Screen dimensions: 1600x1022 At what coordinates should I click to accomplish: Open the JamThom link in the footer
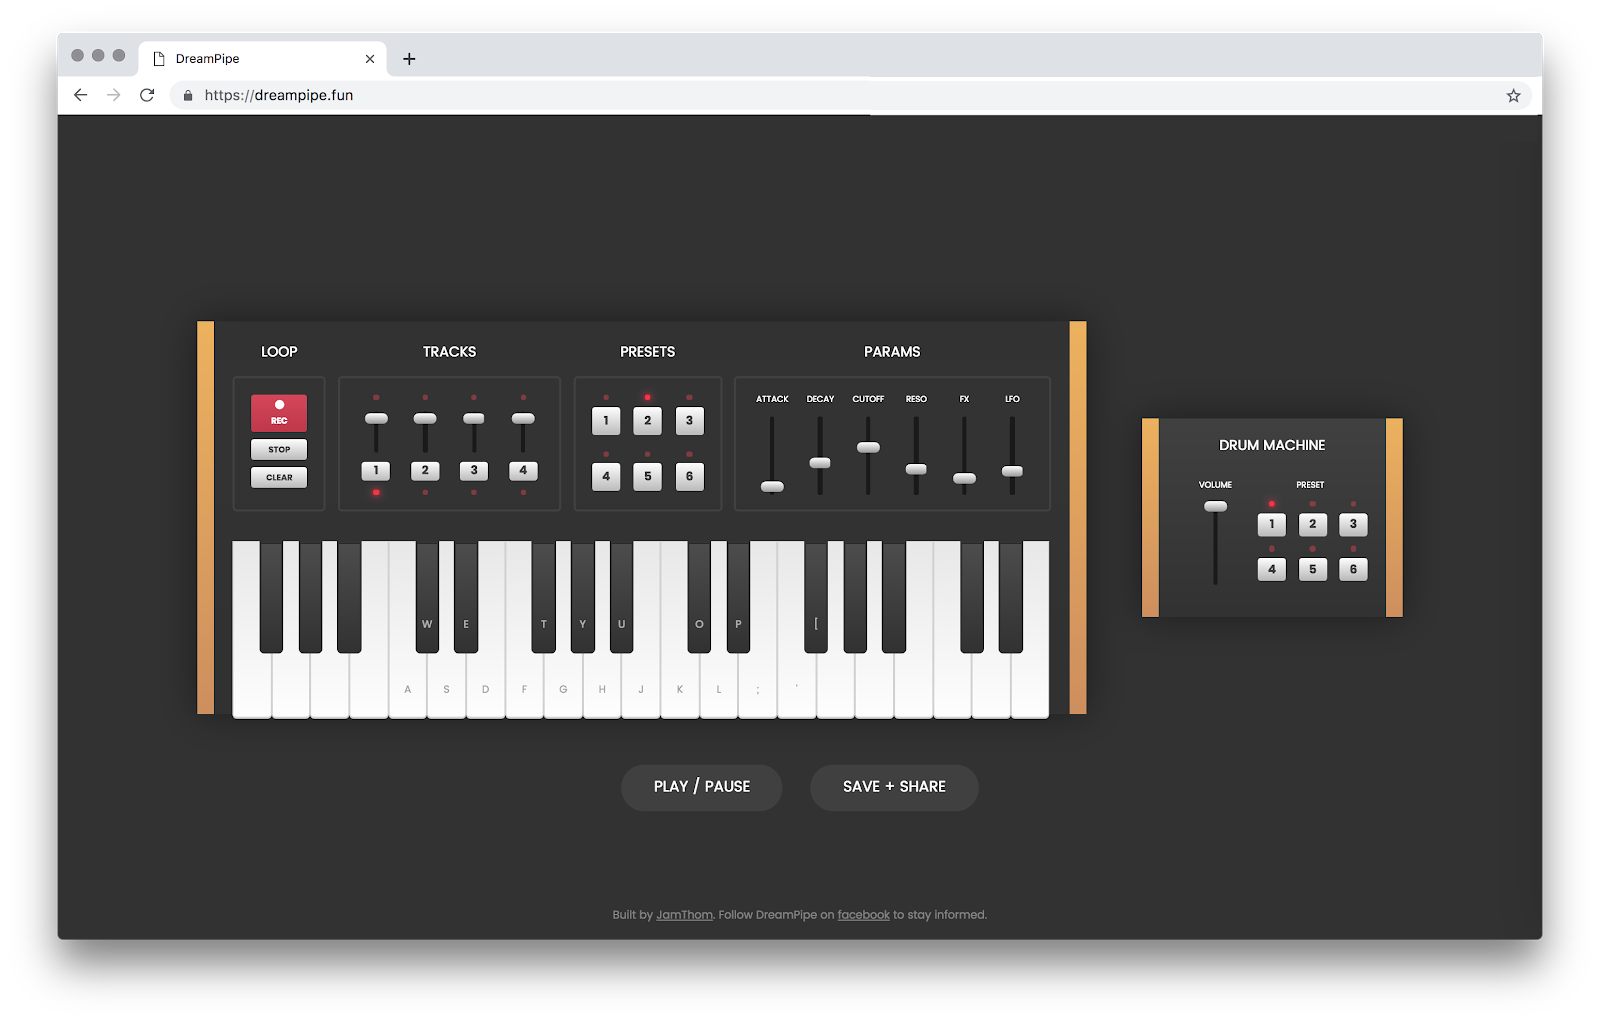pos(684,914)
